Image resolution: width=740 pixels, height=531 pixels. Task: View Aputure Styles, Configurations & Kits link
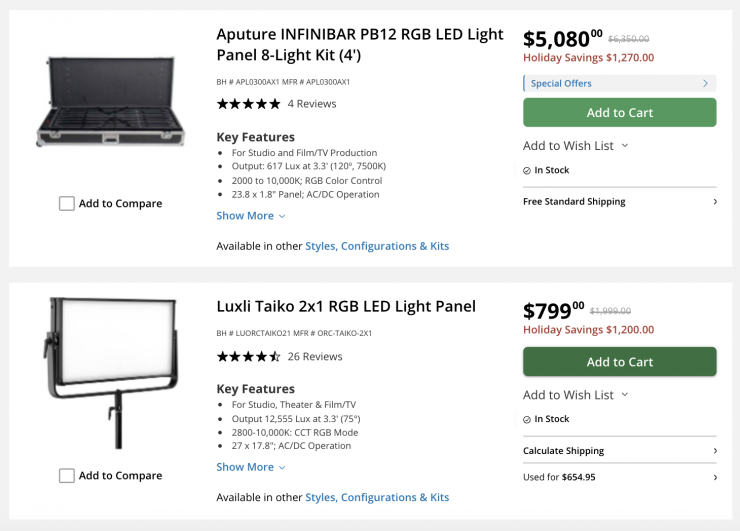tap(377, 246)
